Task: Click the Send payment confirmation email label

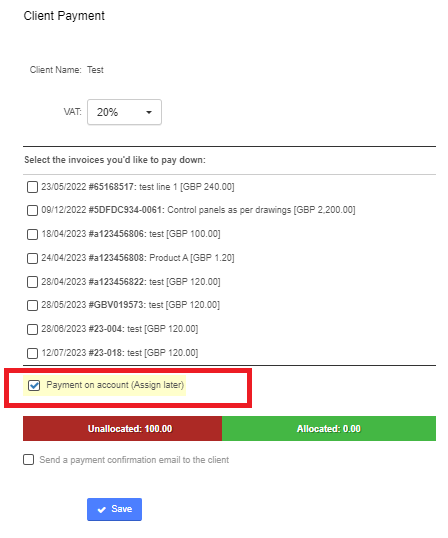Action: point(134,460)
